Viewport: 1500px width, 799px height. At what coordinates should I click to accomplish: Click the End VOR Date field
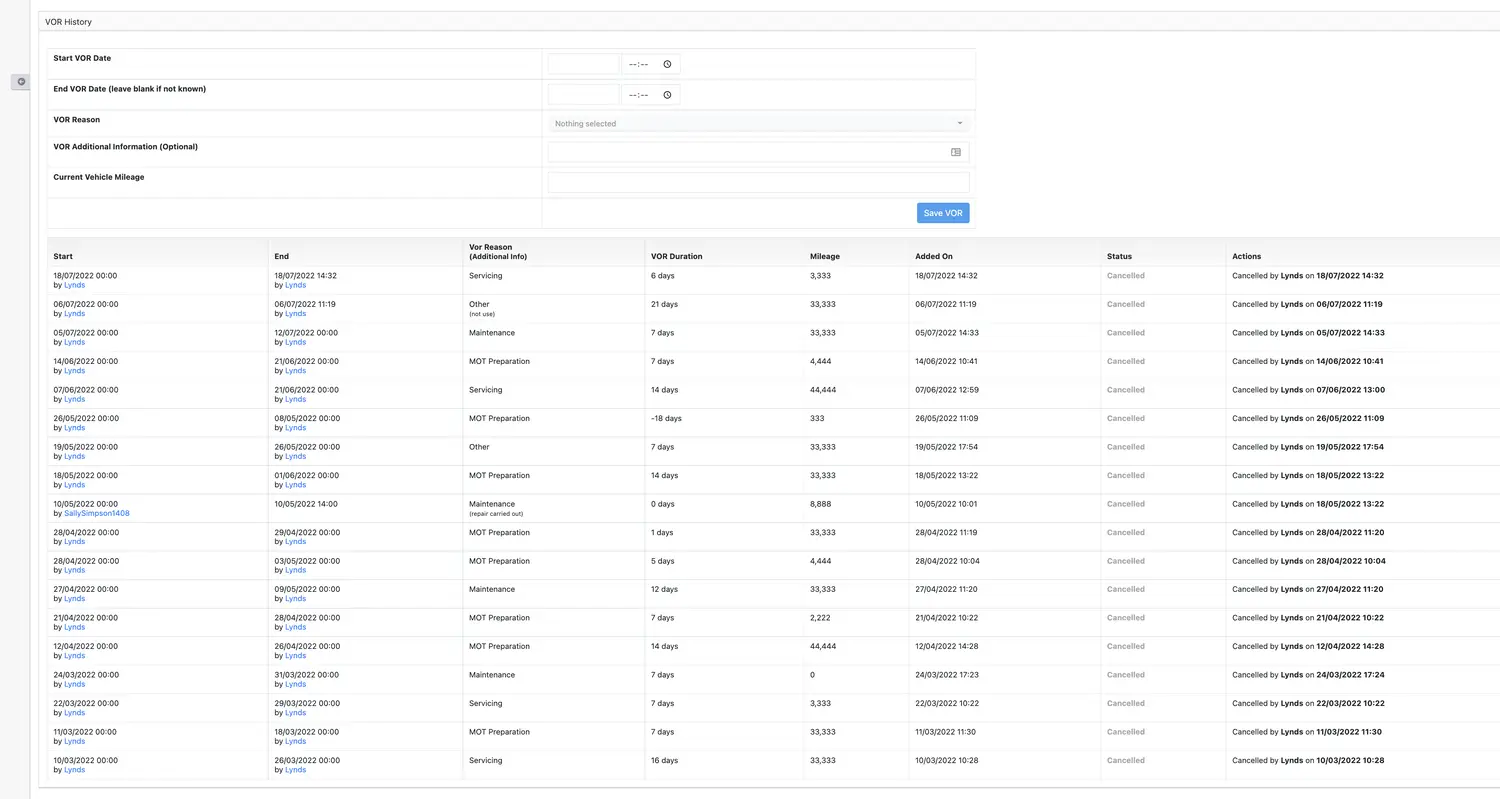tap(583, 95)
